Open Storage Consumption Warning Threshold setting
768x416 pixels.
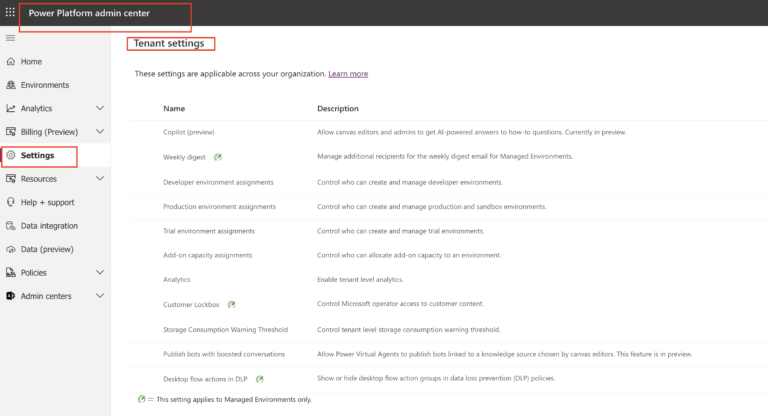coord(225,329)
